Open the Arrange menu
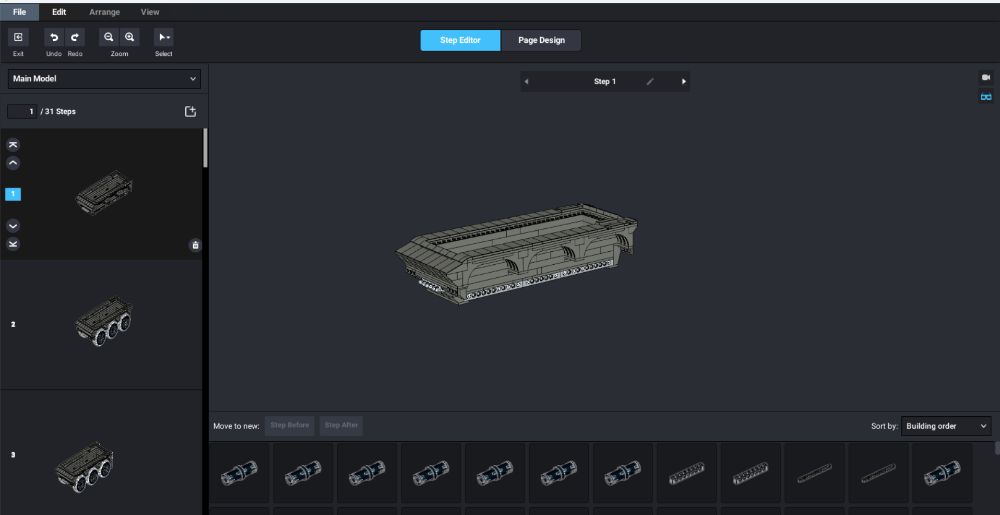1000x515 pixels. coord(105,12)
